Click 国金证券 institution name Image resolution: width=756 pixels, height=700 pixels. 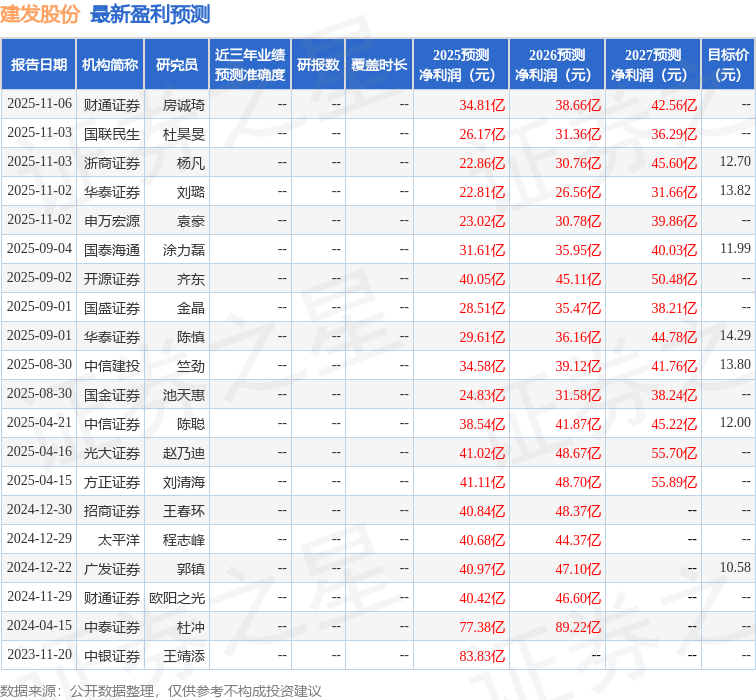pyautogui.click(x=112, y=395)
